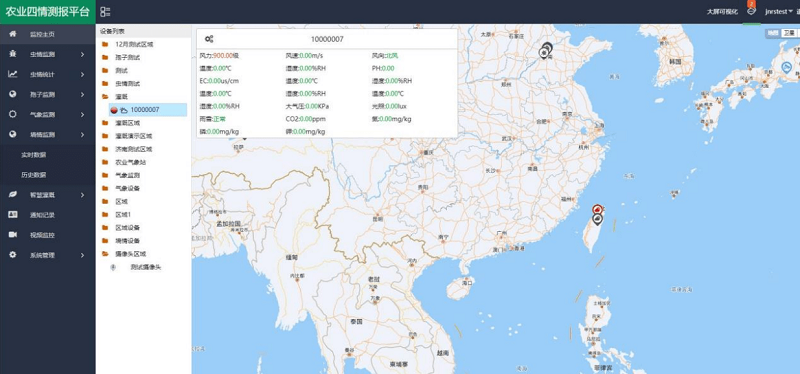Click the bug icon for 虫情监测
The height and width of the screenshot is (374, 800).
pos(13,54)
